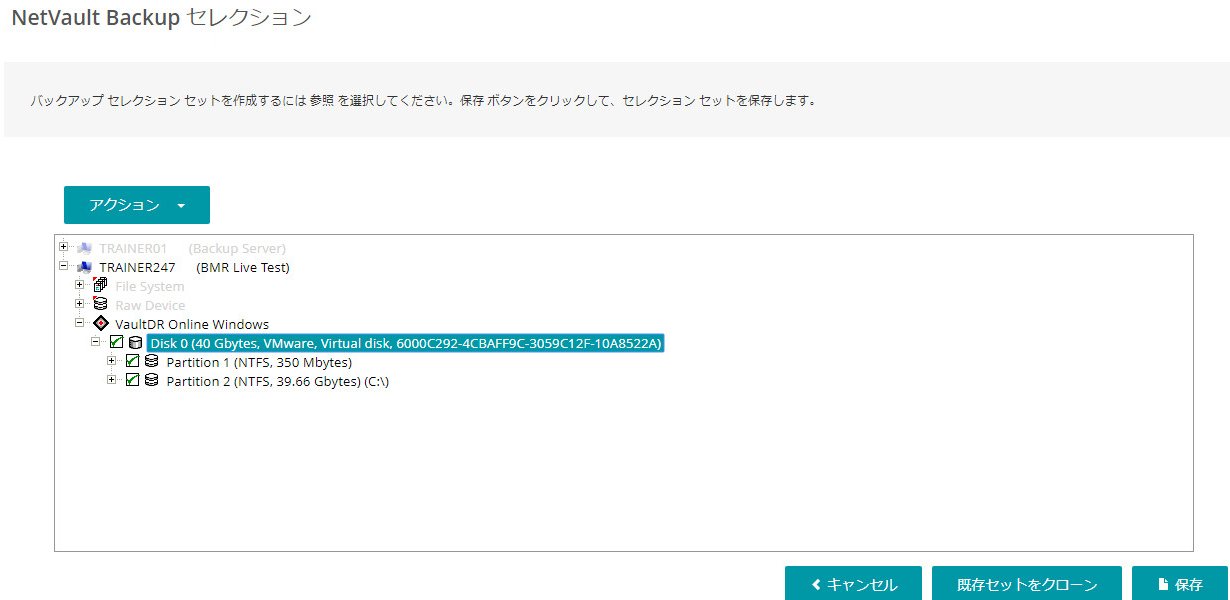Click the NetVault Backup セレクション heading
The height and width of the screenshot is (600, 1230).
(x=161, y=18)
